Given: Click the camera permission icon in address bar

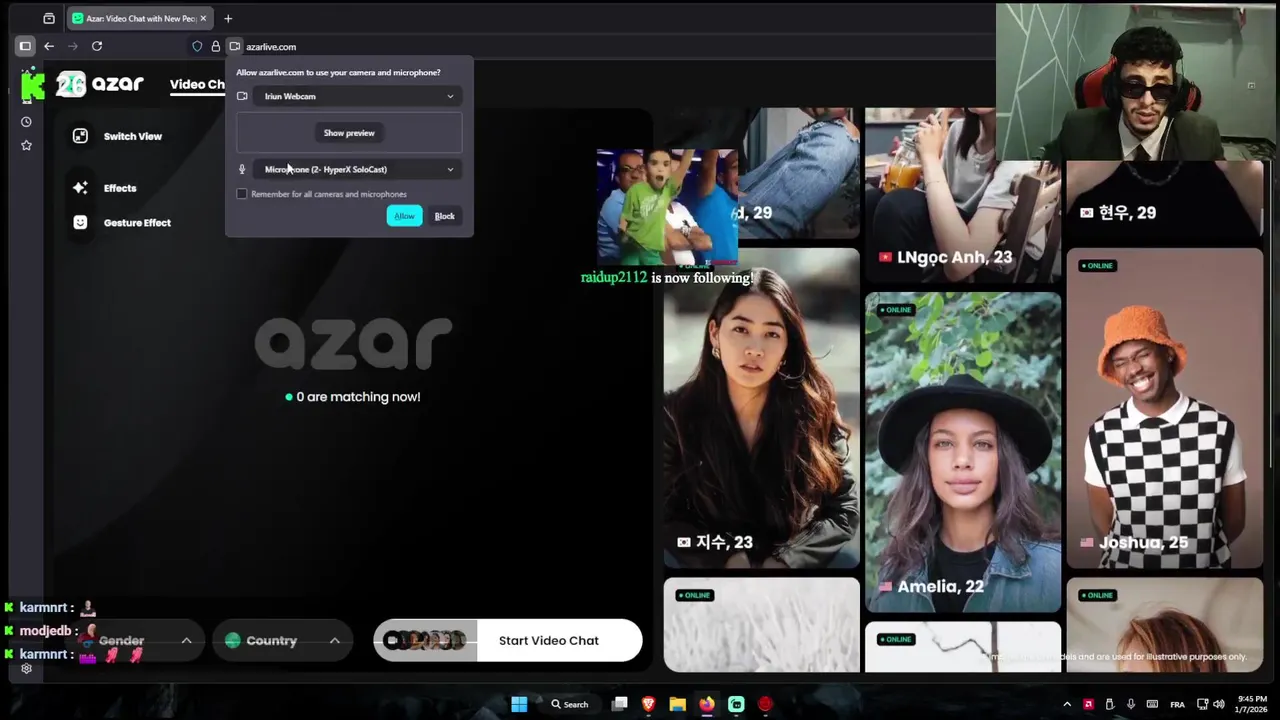Looking at the screenshot, I should pos(234,46).
